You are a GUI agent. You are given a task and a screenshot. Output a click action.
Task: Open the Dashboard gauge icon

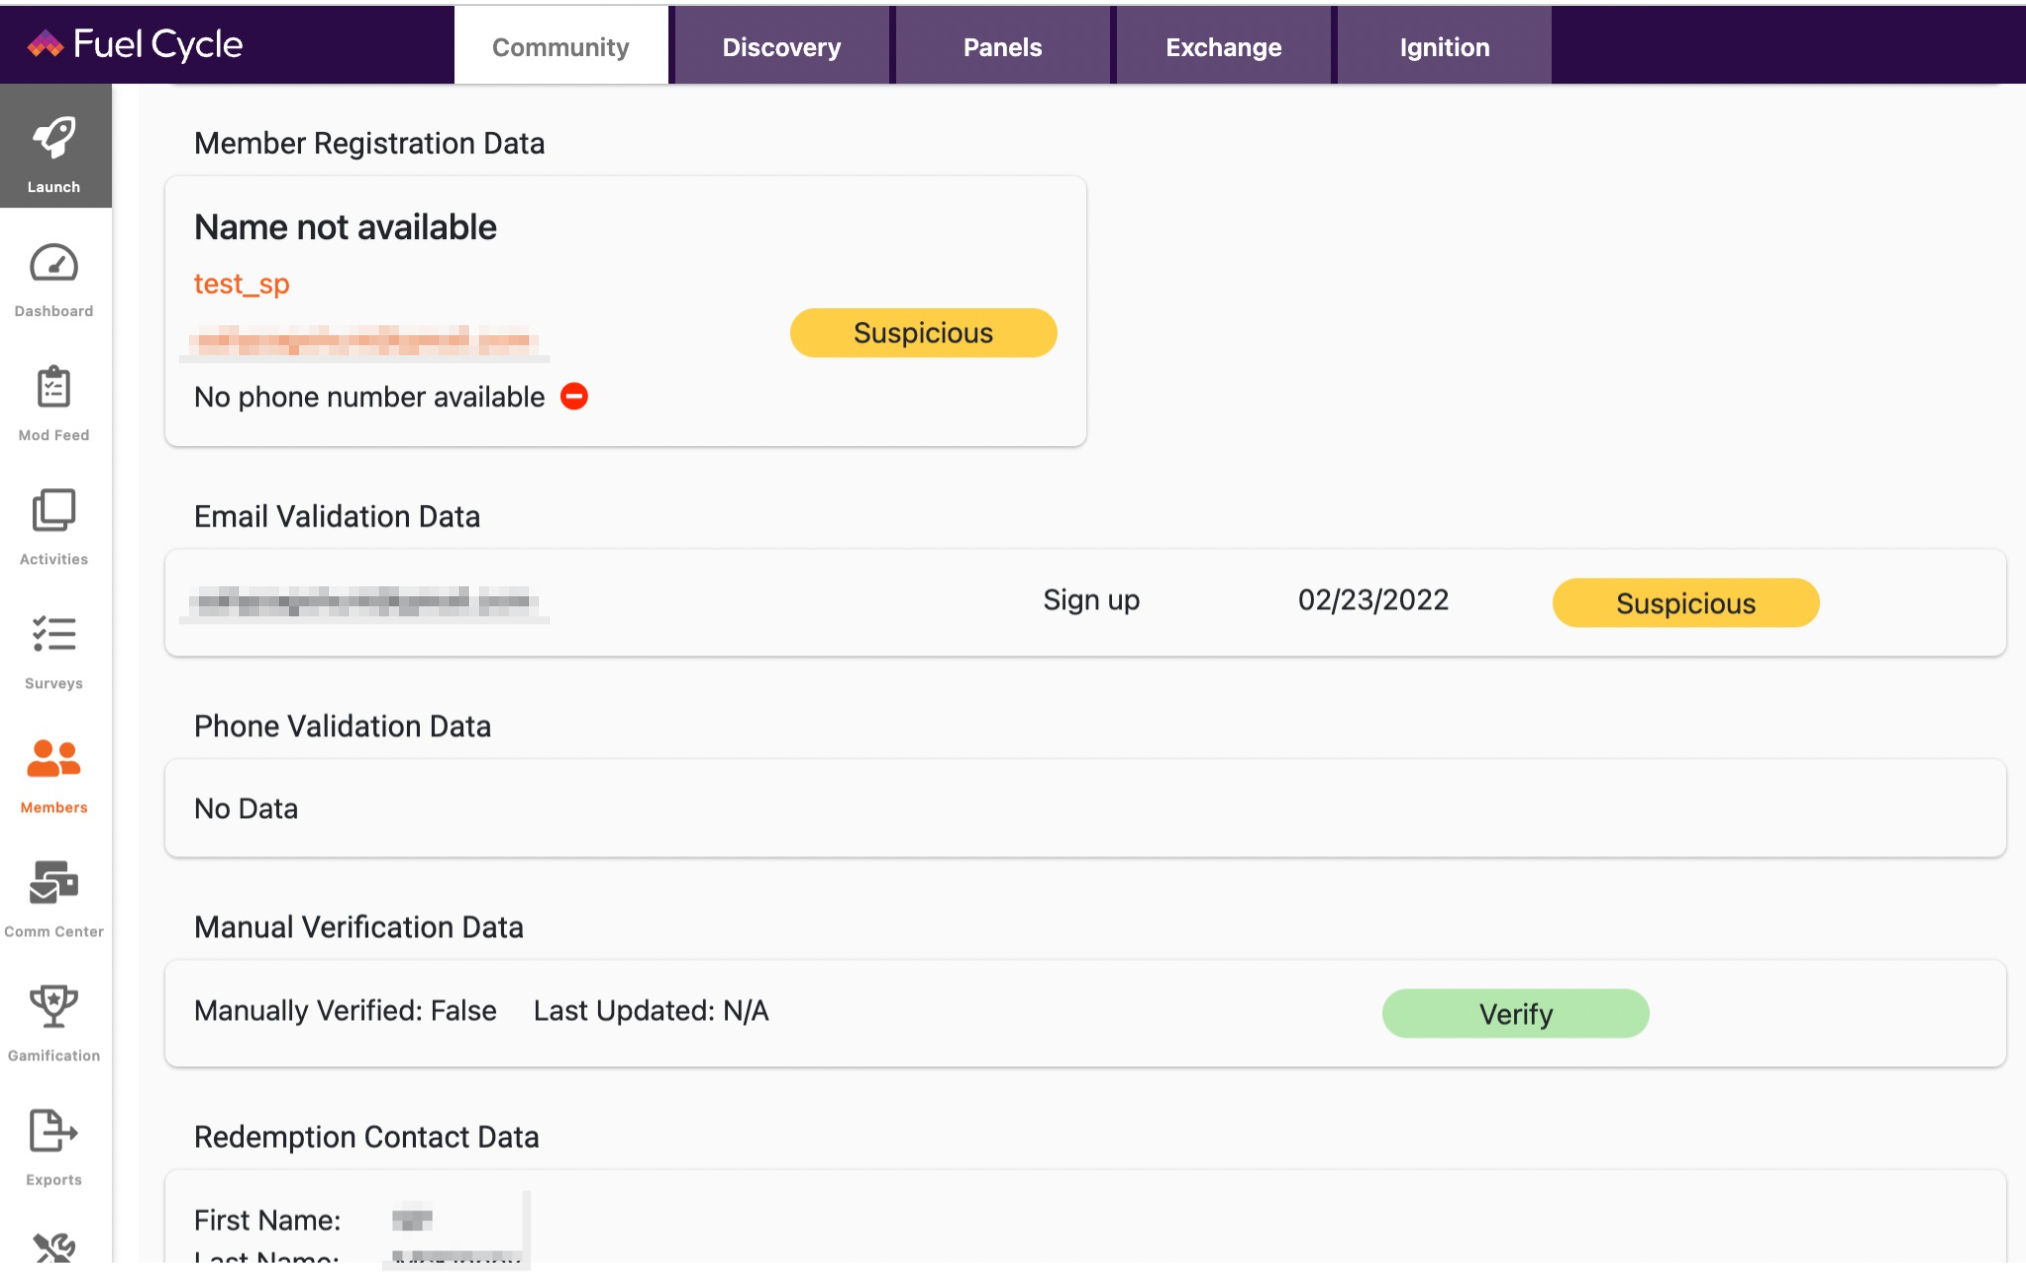54,264
